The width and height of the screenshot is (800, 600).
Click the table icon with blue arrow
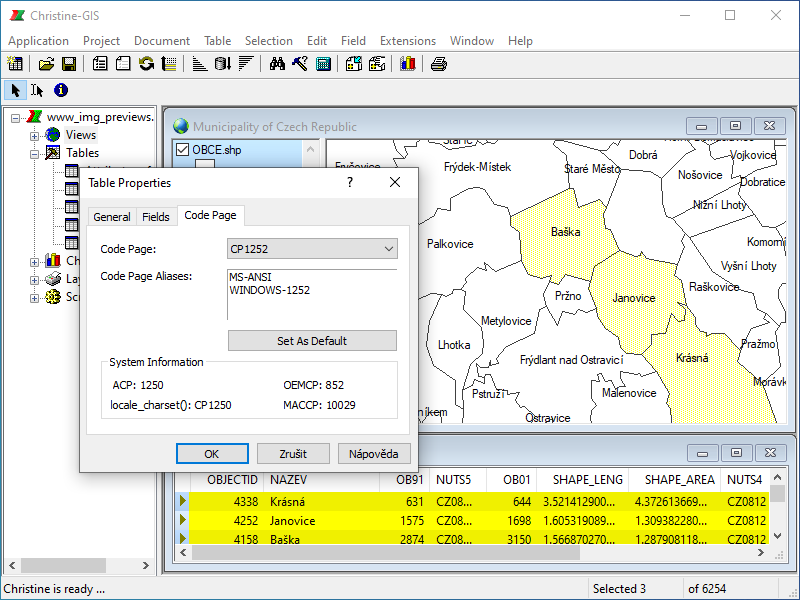(354, 64)
